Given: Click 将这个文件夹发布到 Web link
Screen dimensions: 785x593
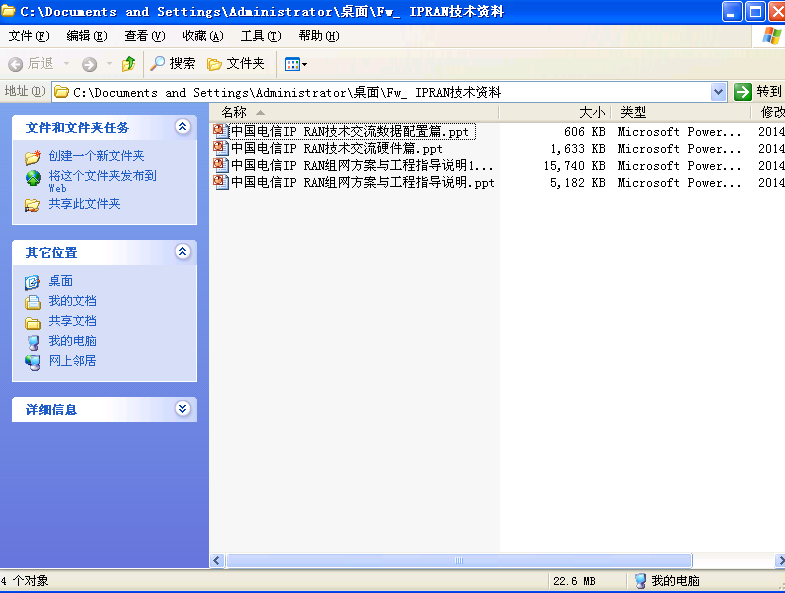Looking at the screenshot, I should click(102, 181).
